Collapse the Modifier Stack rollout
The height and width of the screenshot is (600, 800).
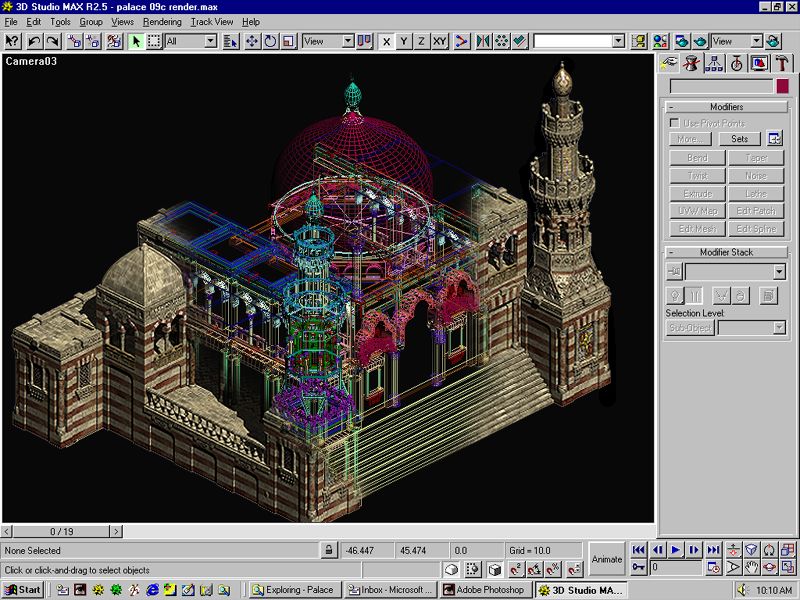[727, 252]
